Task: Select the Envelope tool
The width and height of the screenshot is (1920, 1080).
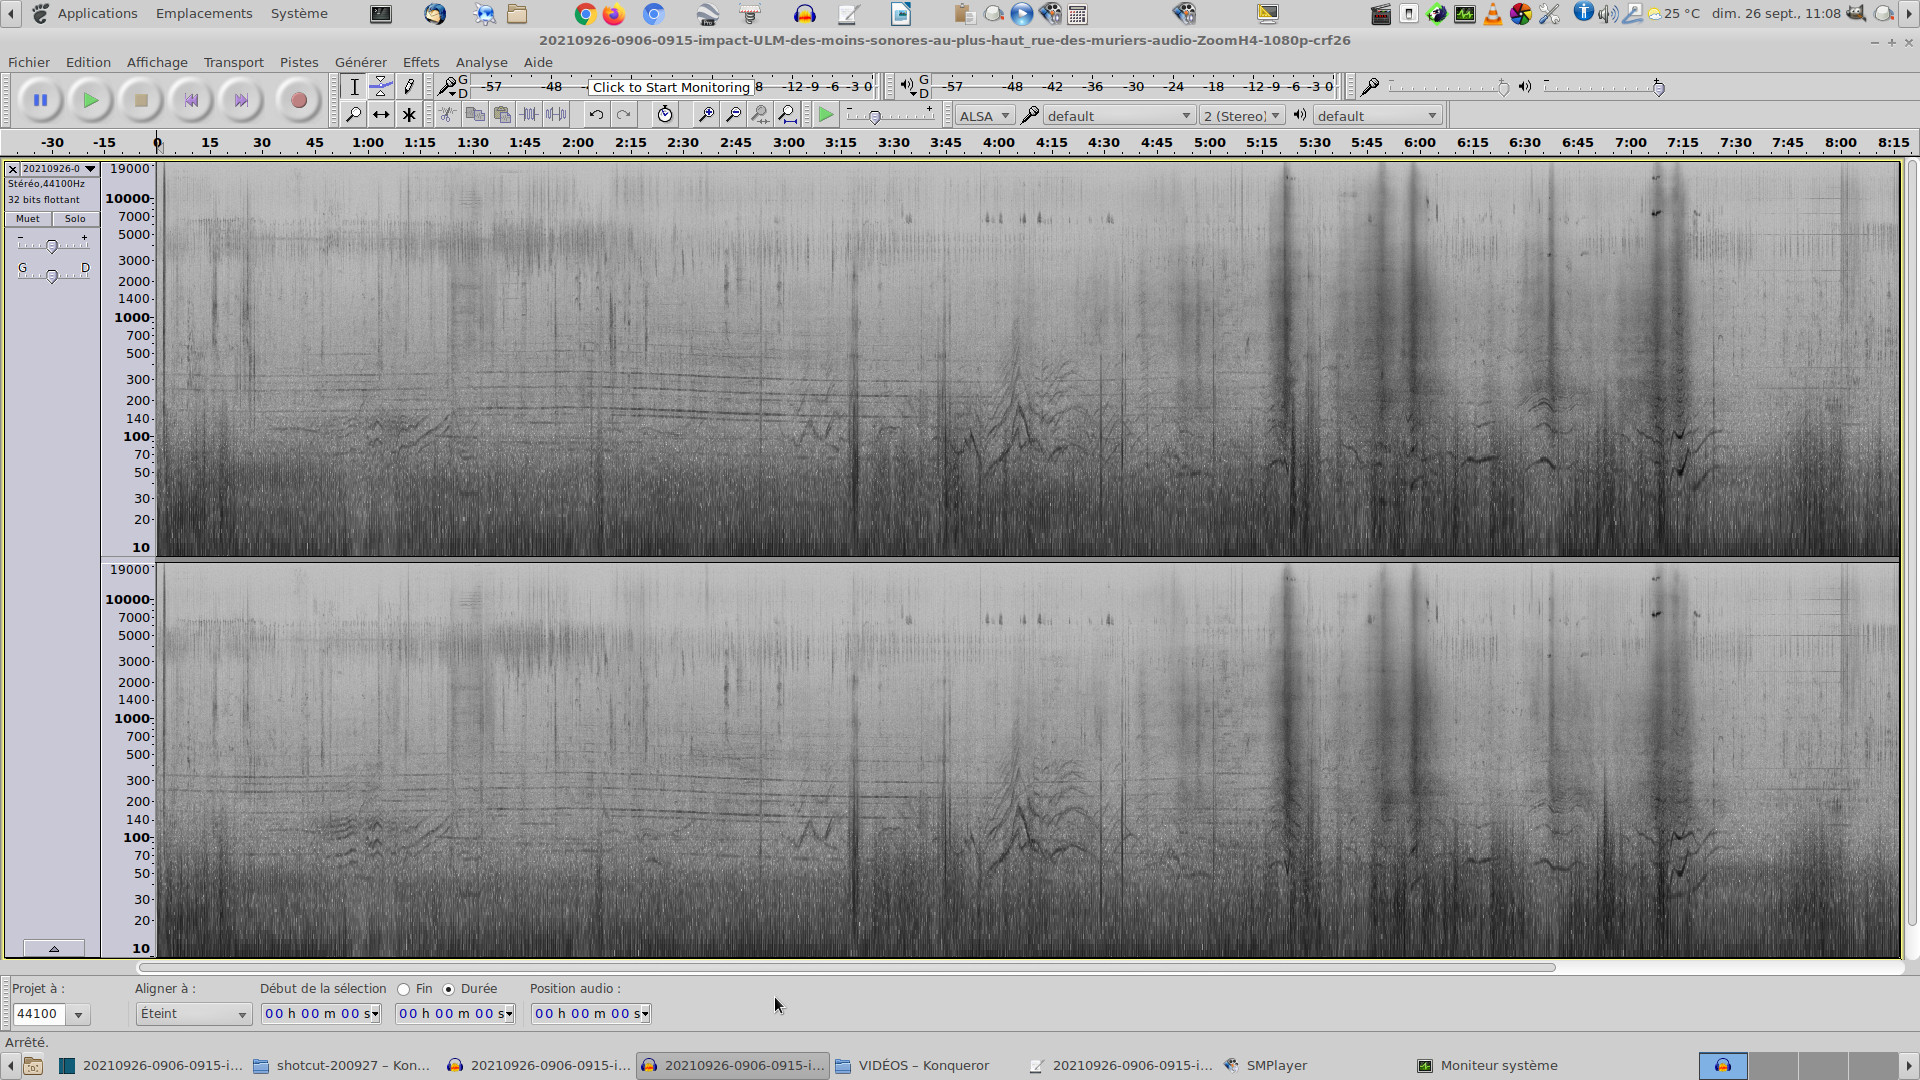Action: (x=381, y=87)
